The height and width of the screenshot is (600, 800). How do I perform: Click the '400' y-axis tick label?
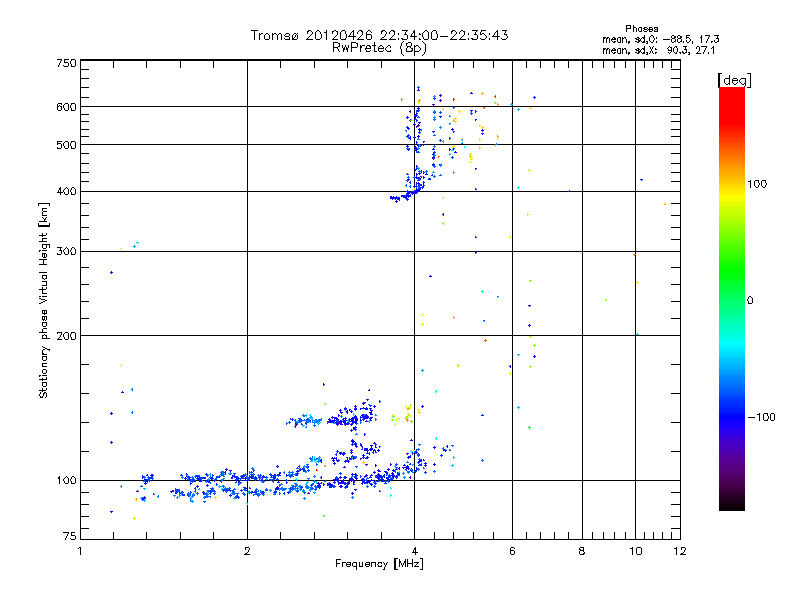click(x=66, y=191)
